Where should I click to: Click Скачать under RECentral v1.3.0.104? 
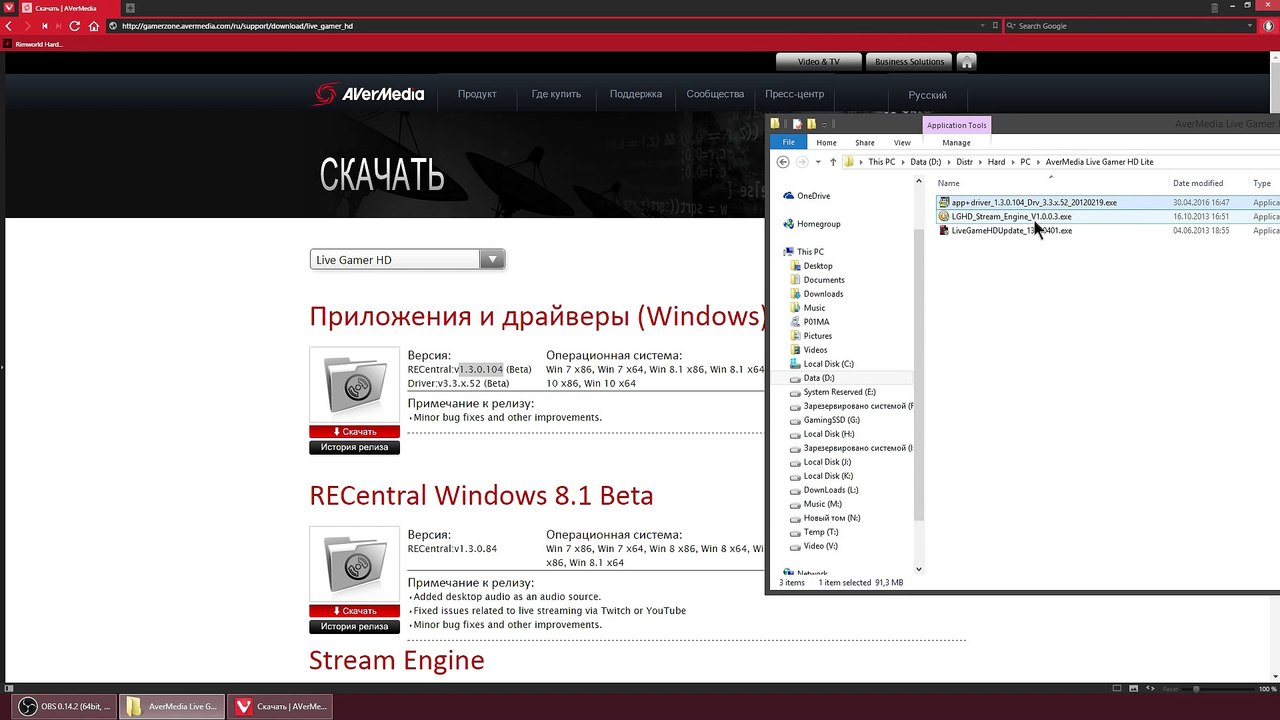pos(354,432)
